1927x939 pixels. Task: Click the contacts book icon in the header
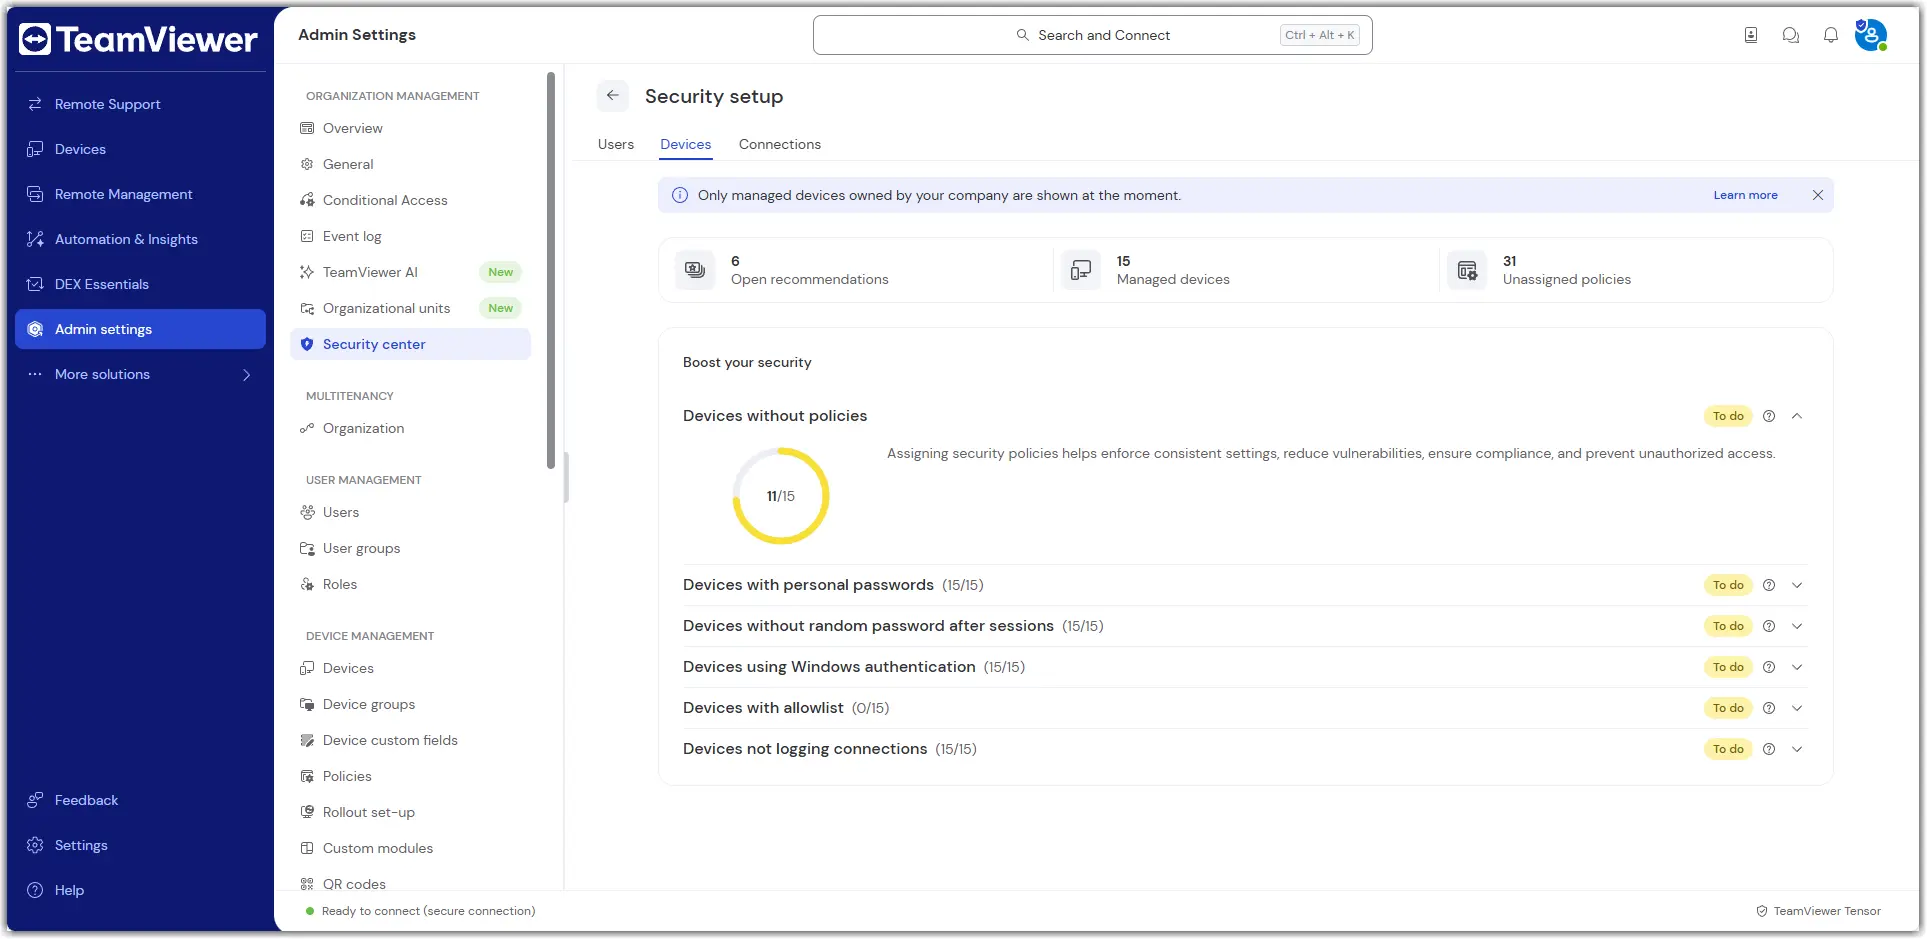(x=1751, y=35)
